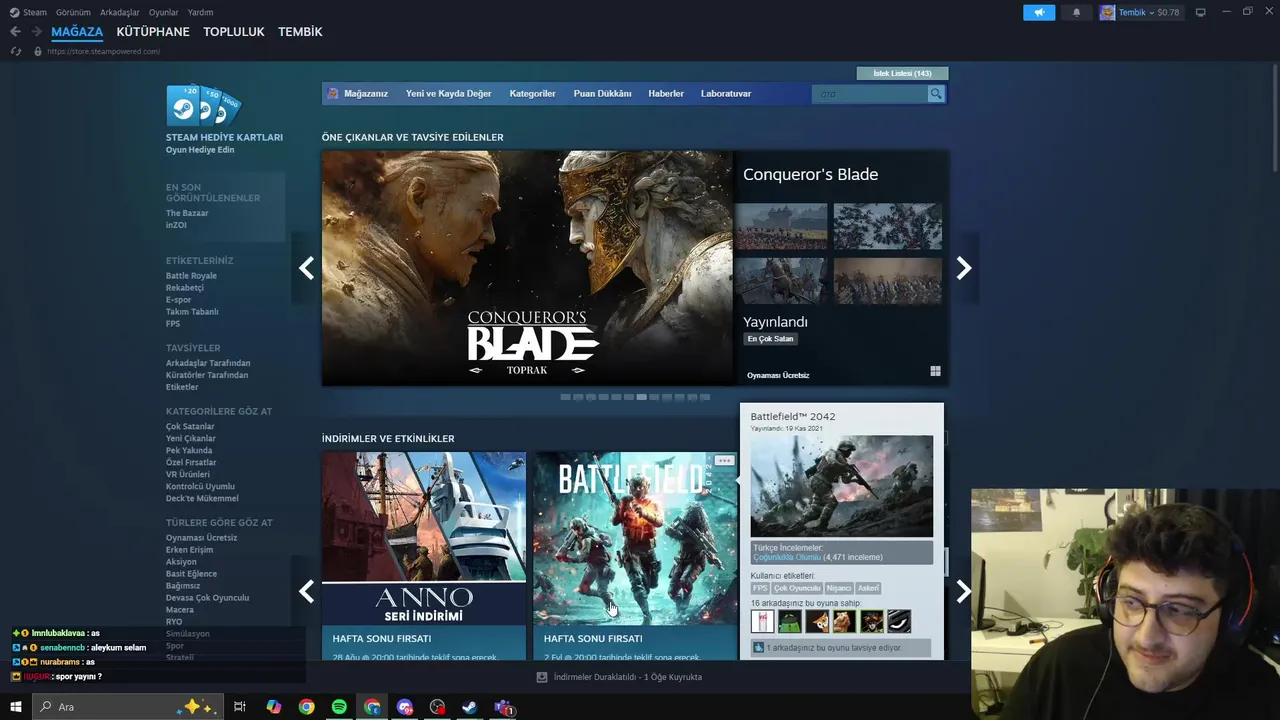Image resolution: width=1280 pixels, height=720 pixels.
Task: Click Oyun Hediye Edin under gift cards
Action: click(200, 150)
